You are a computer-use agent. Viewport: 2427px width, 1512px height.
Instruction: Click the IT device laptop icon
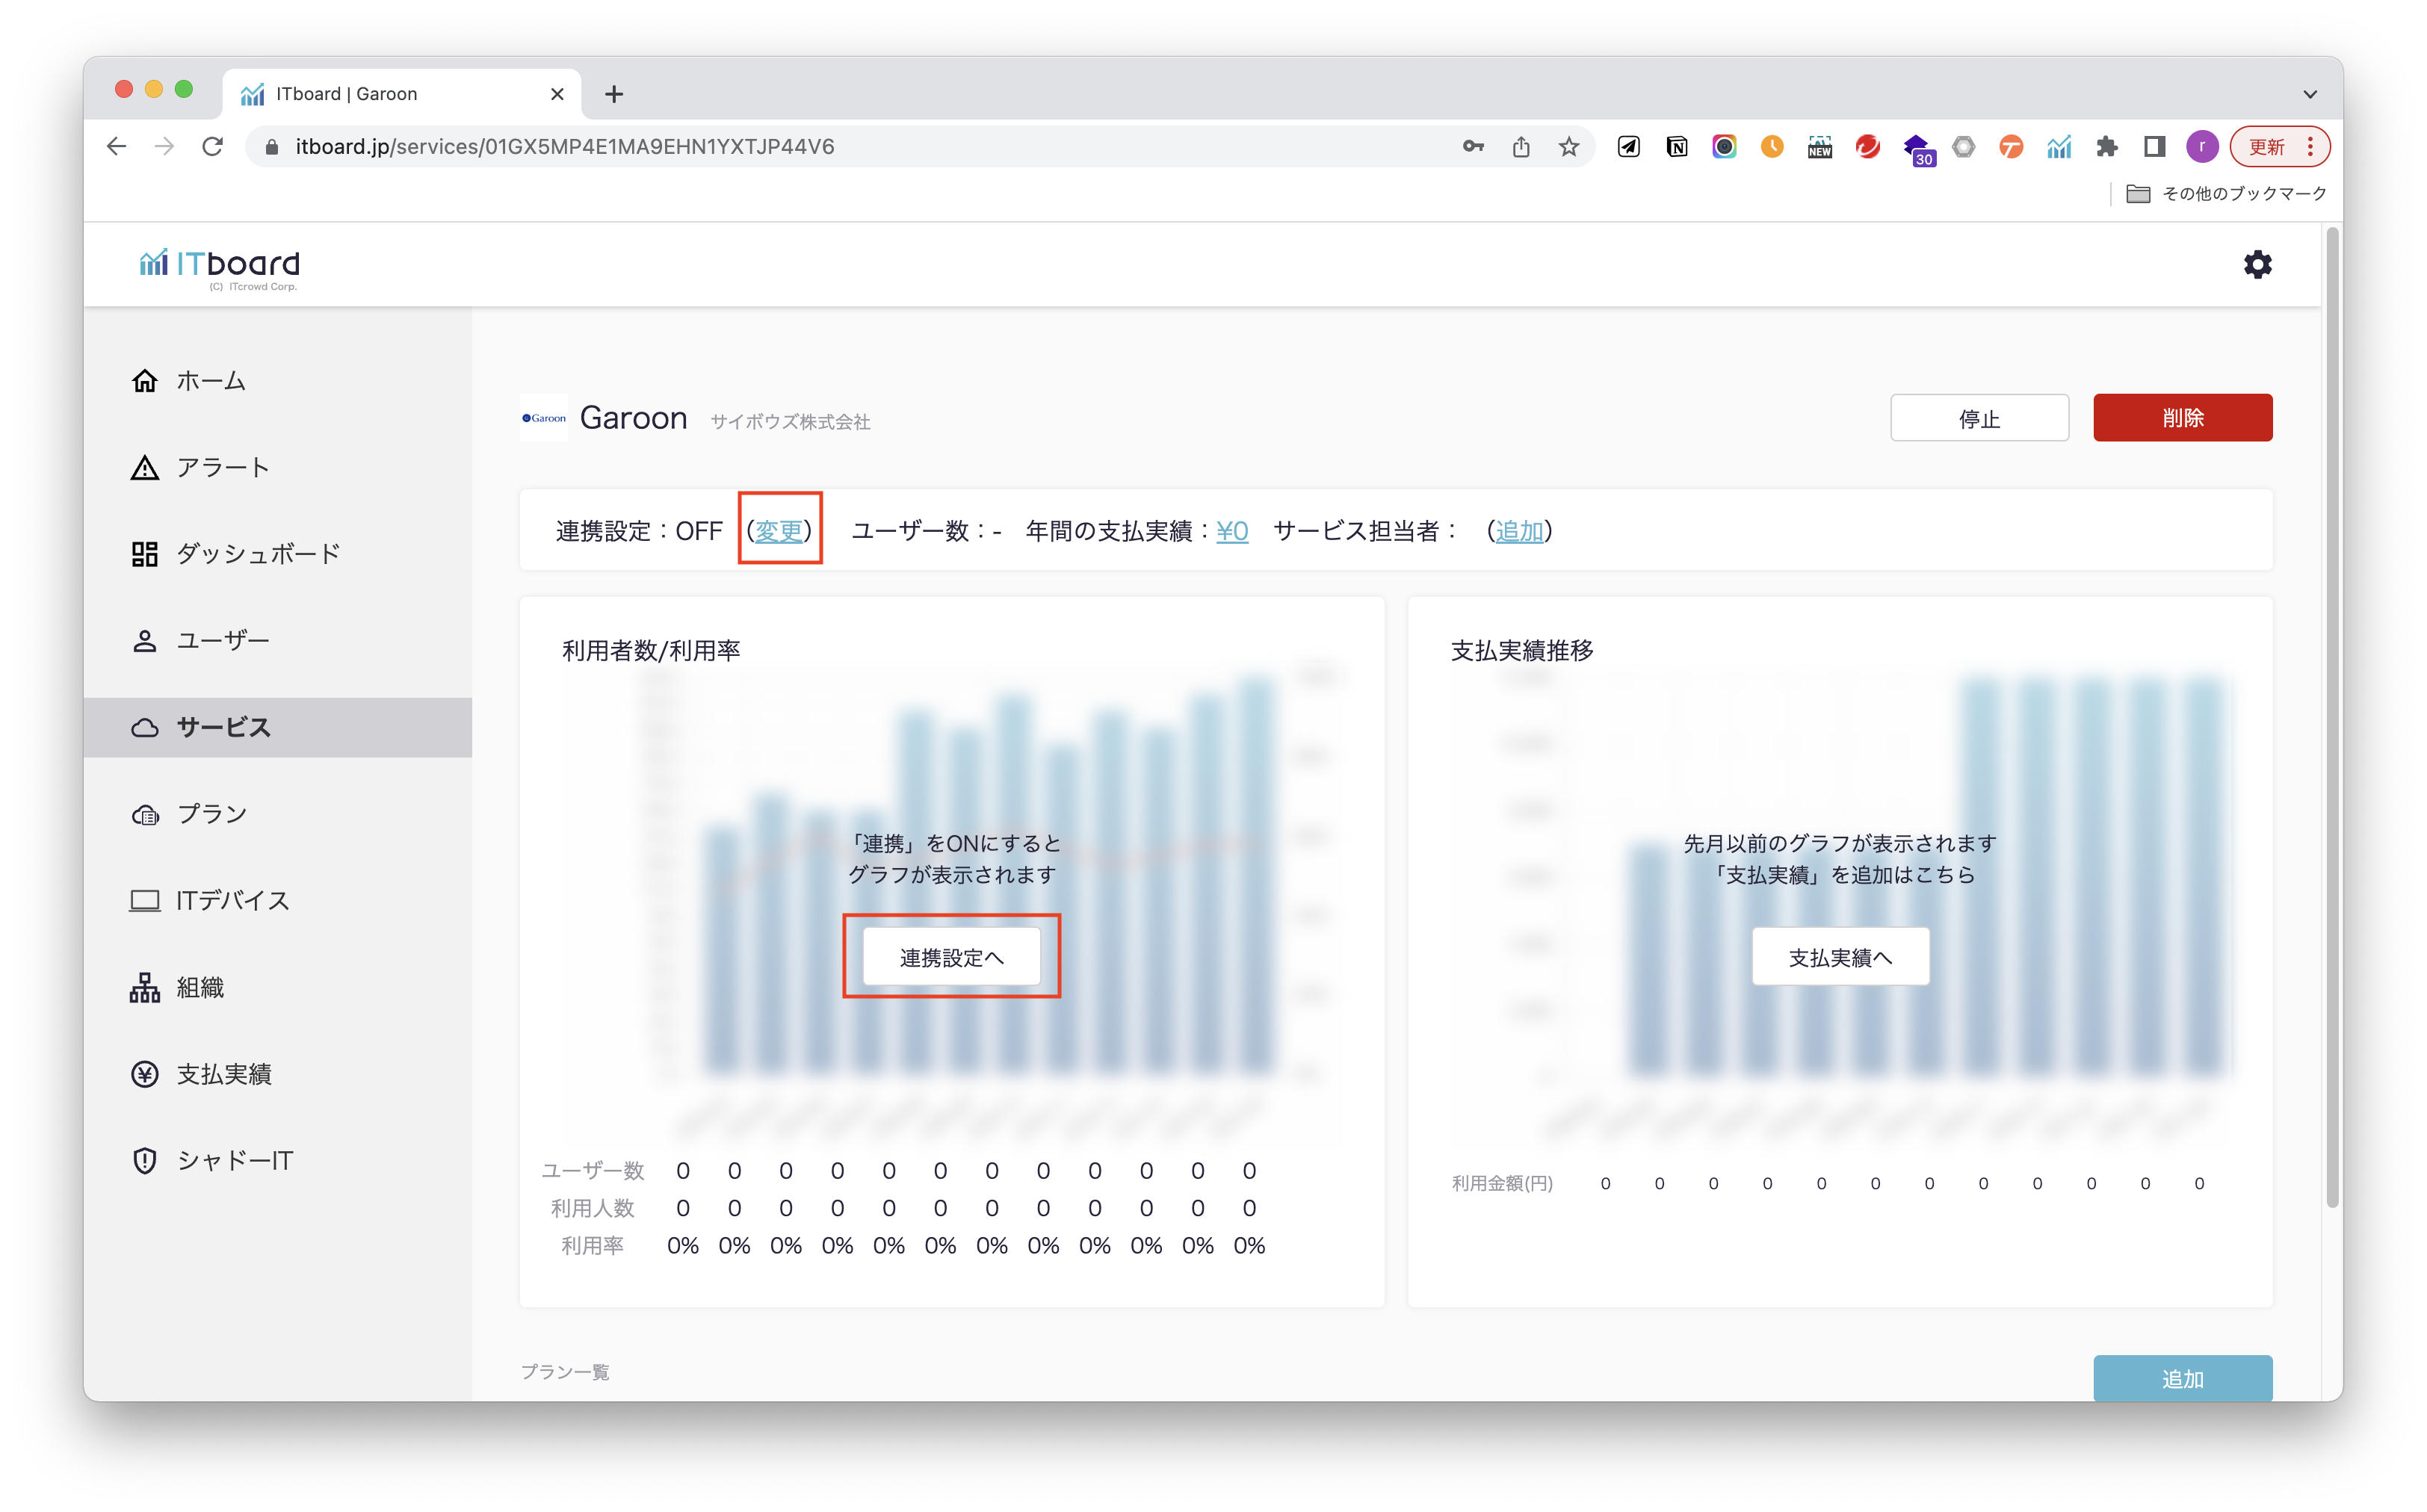click(145, 901)
